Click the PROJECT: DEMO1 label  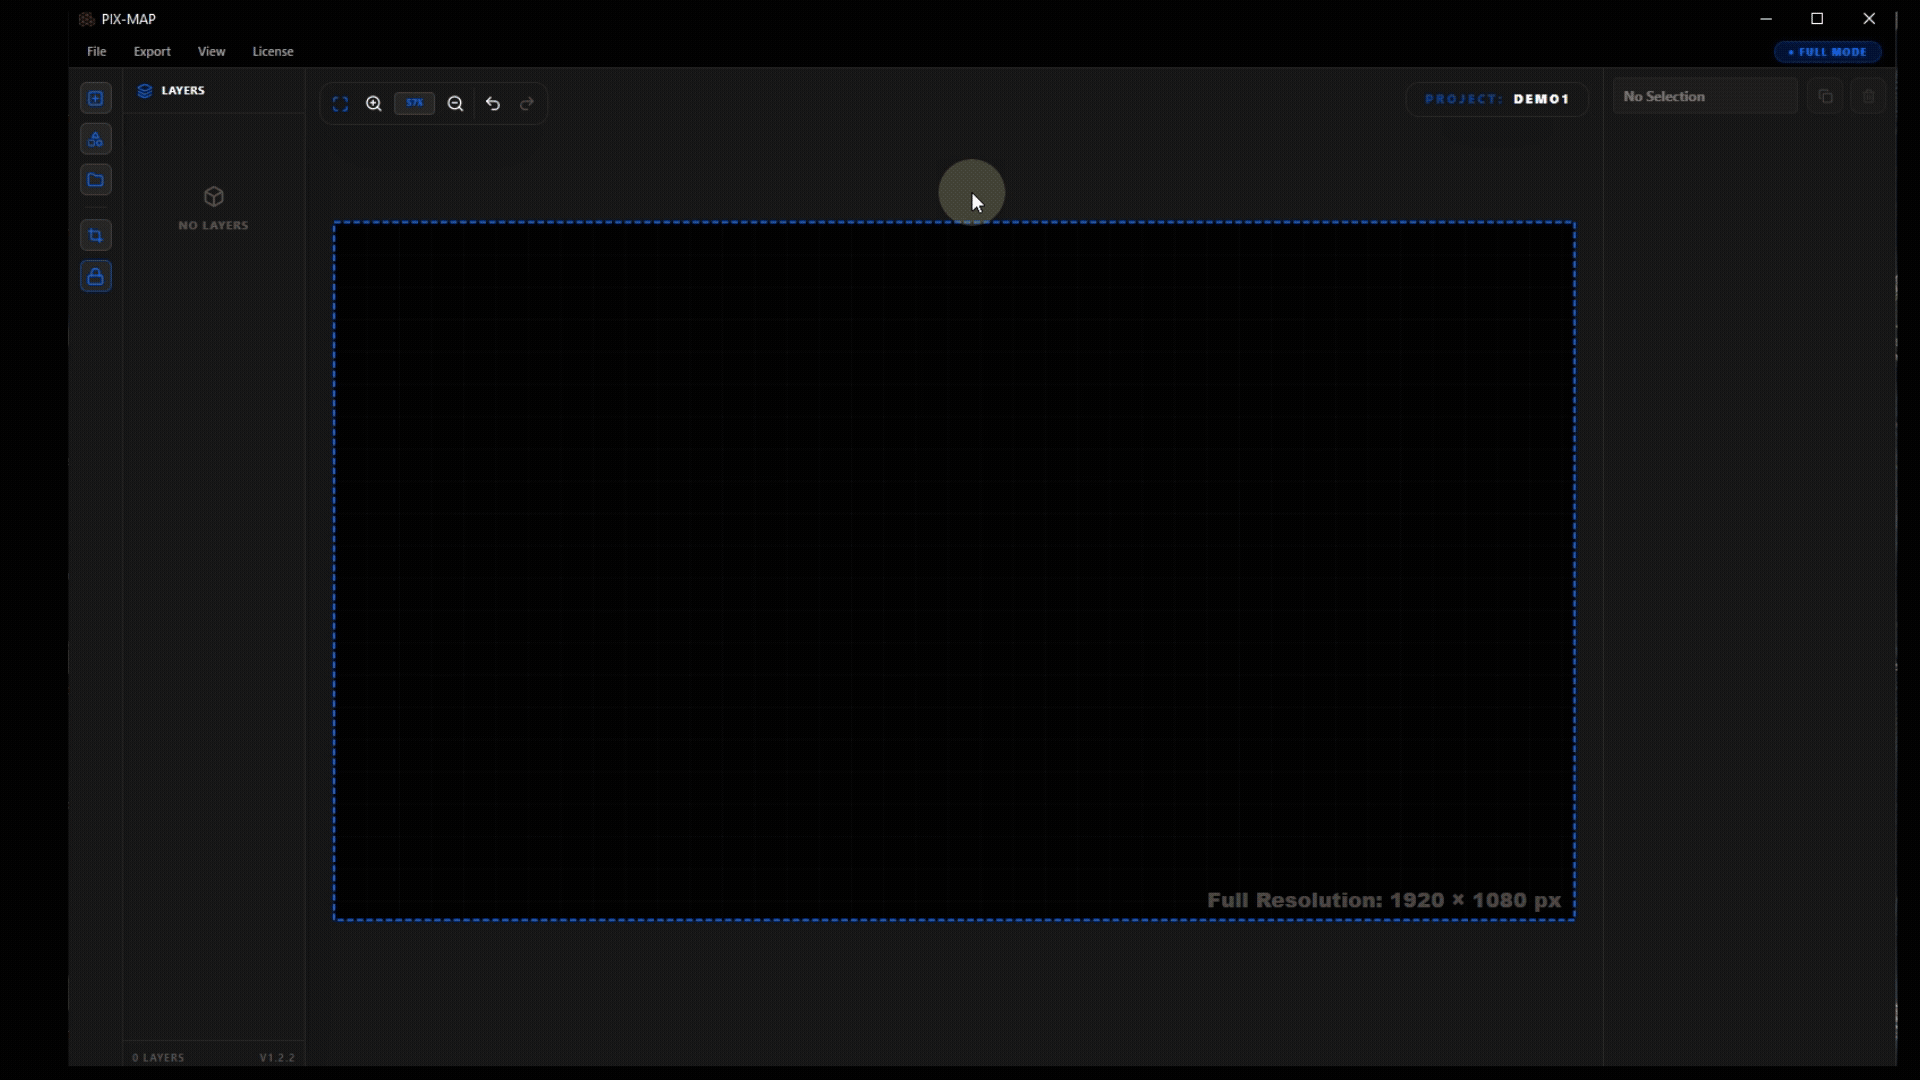tap(1497, 99)
